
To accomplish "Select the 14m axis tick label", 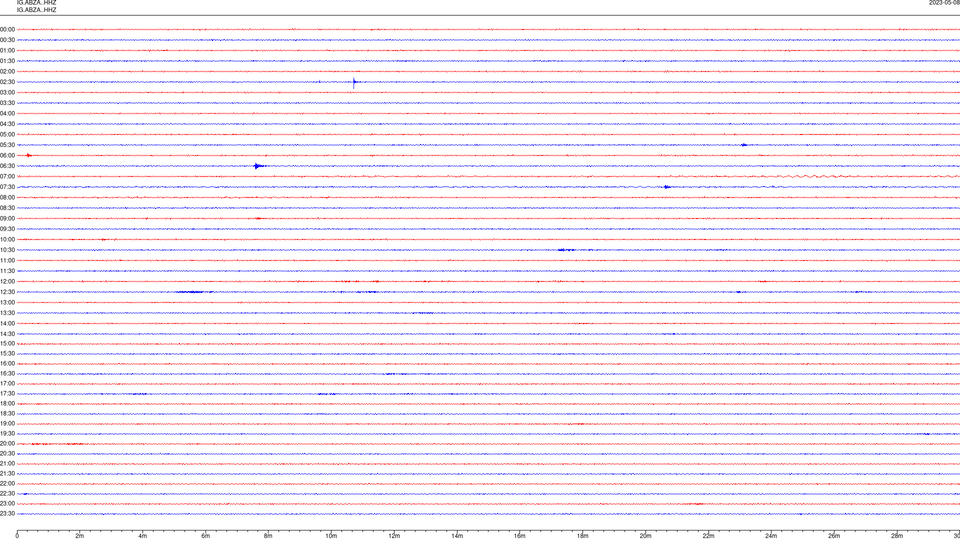I will (x=457, y=536).
